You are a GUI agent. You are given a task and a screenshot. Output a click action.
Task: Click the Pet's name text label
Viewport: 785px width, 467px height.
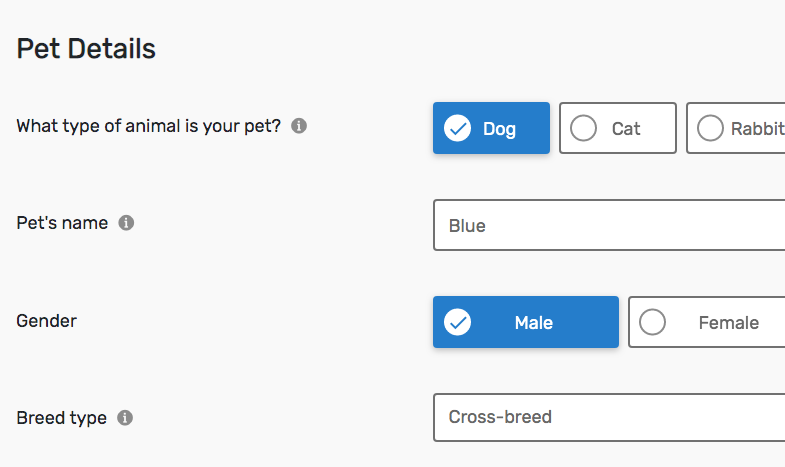pyautogui.click(x=62, y=223)
